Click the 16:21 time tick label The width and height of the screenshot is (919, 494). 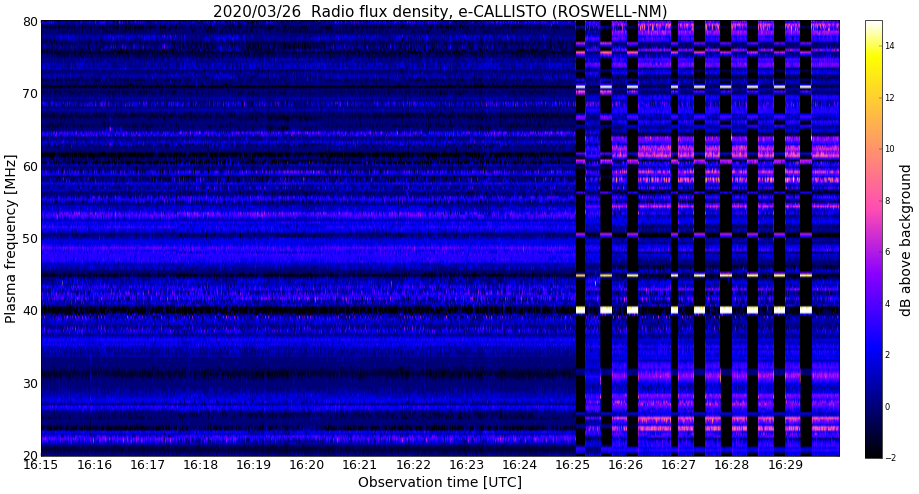[x=360, y=465]
